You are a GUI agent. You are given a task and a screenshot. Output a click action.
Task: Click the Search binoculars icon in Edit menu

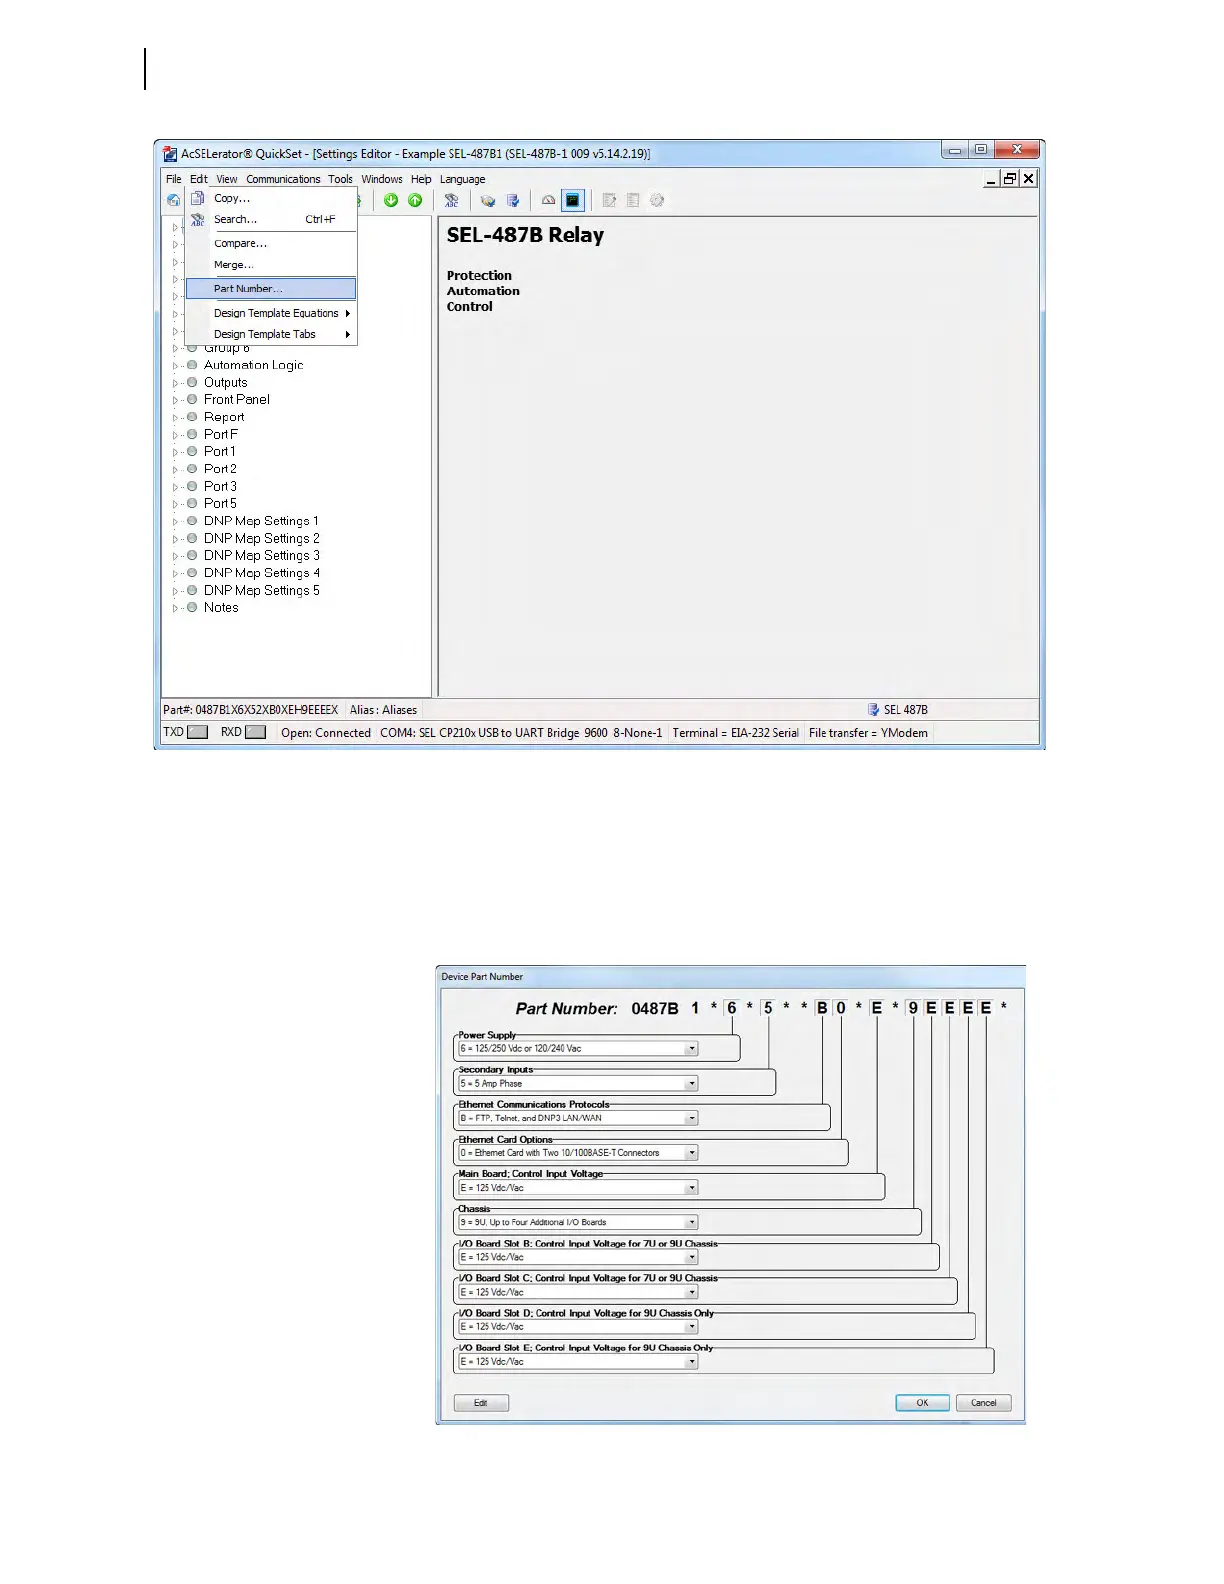[198, 219]
